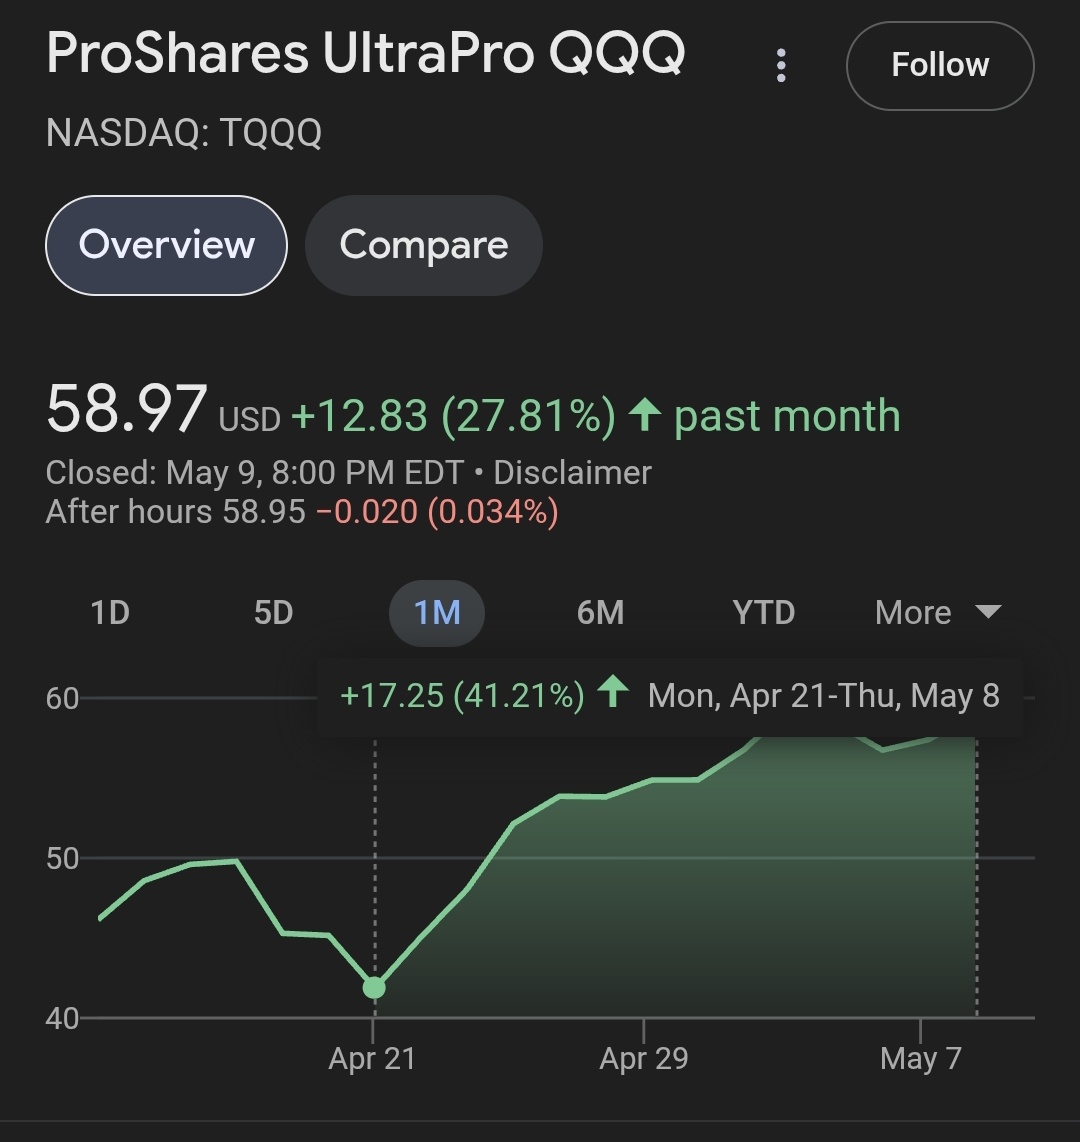Open the Disclaimer link
The image size is (1080, 1142).
pos(572,473)
